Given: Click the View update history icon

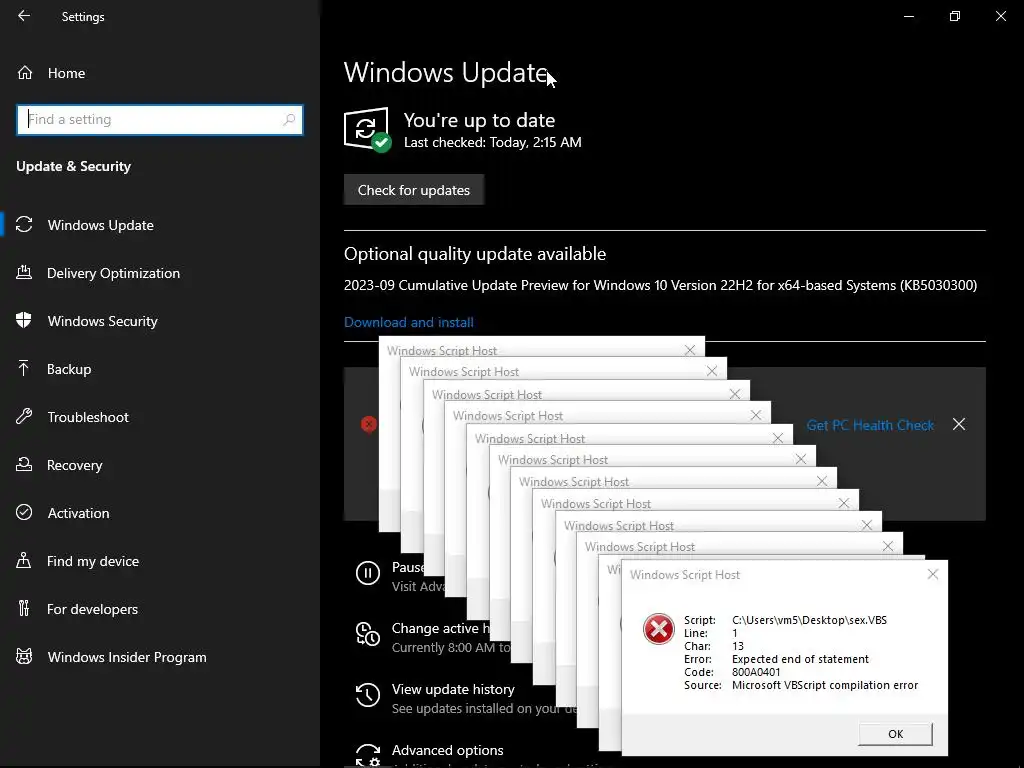Looking at the screenshot, I should click(x=368, y=695).
